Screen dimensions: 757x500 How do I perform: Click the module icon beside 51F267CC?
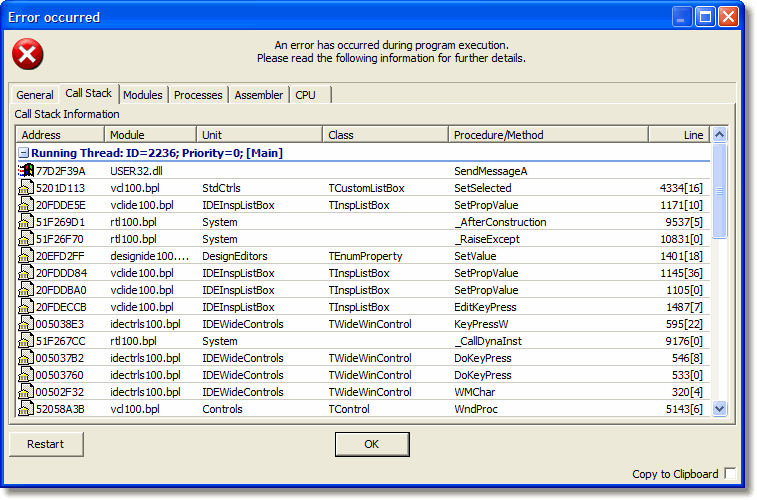click(26, 341)
